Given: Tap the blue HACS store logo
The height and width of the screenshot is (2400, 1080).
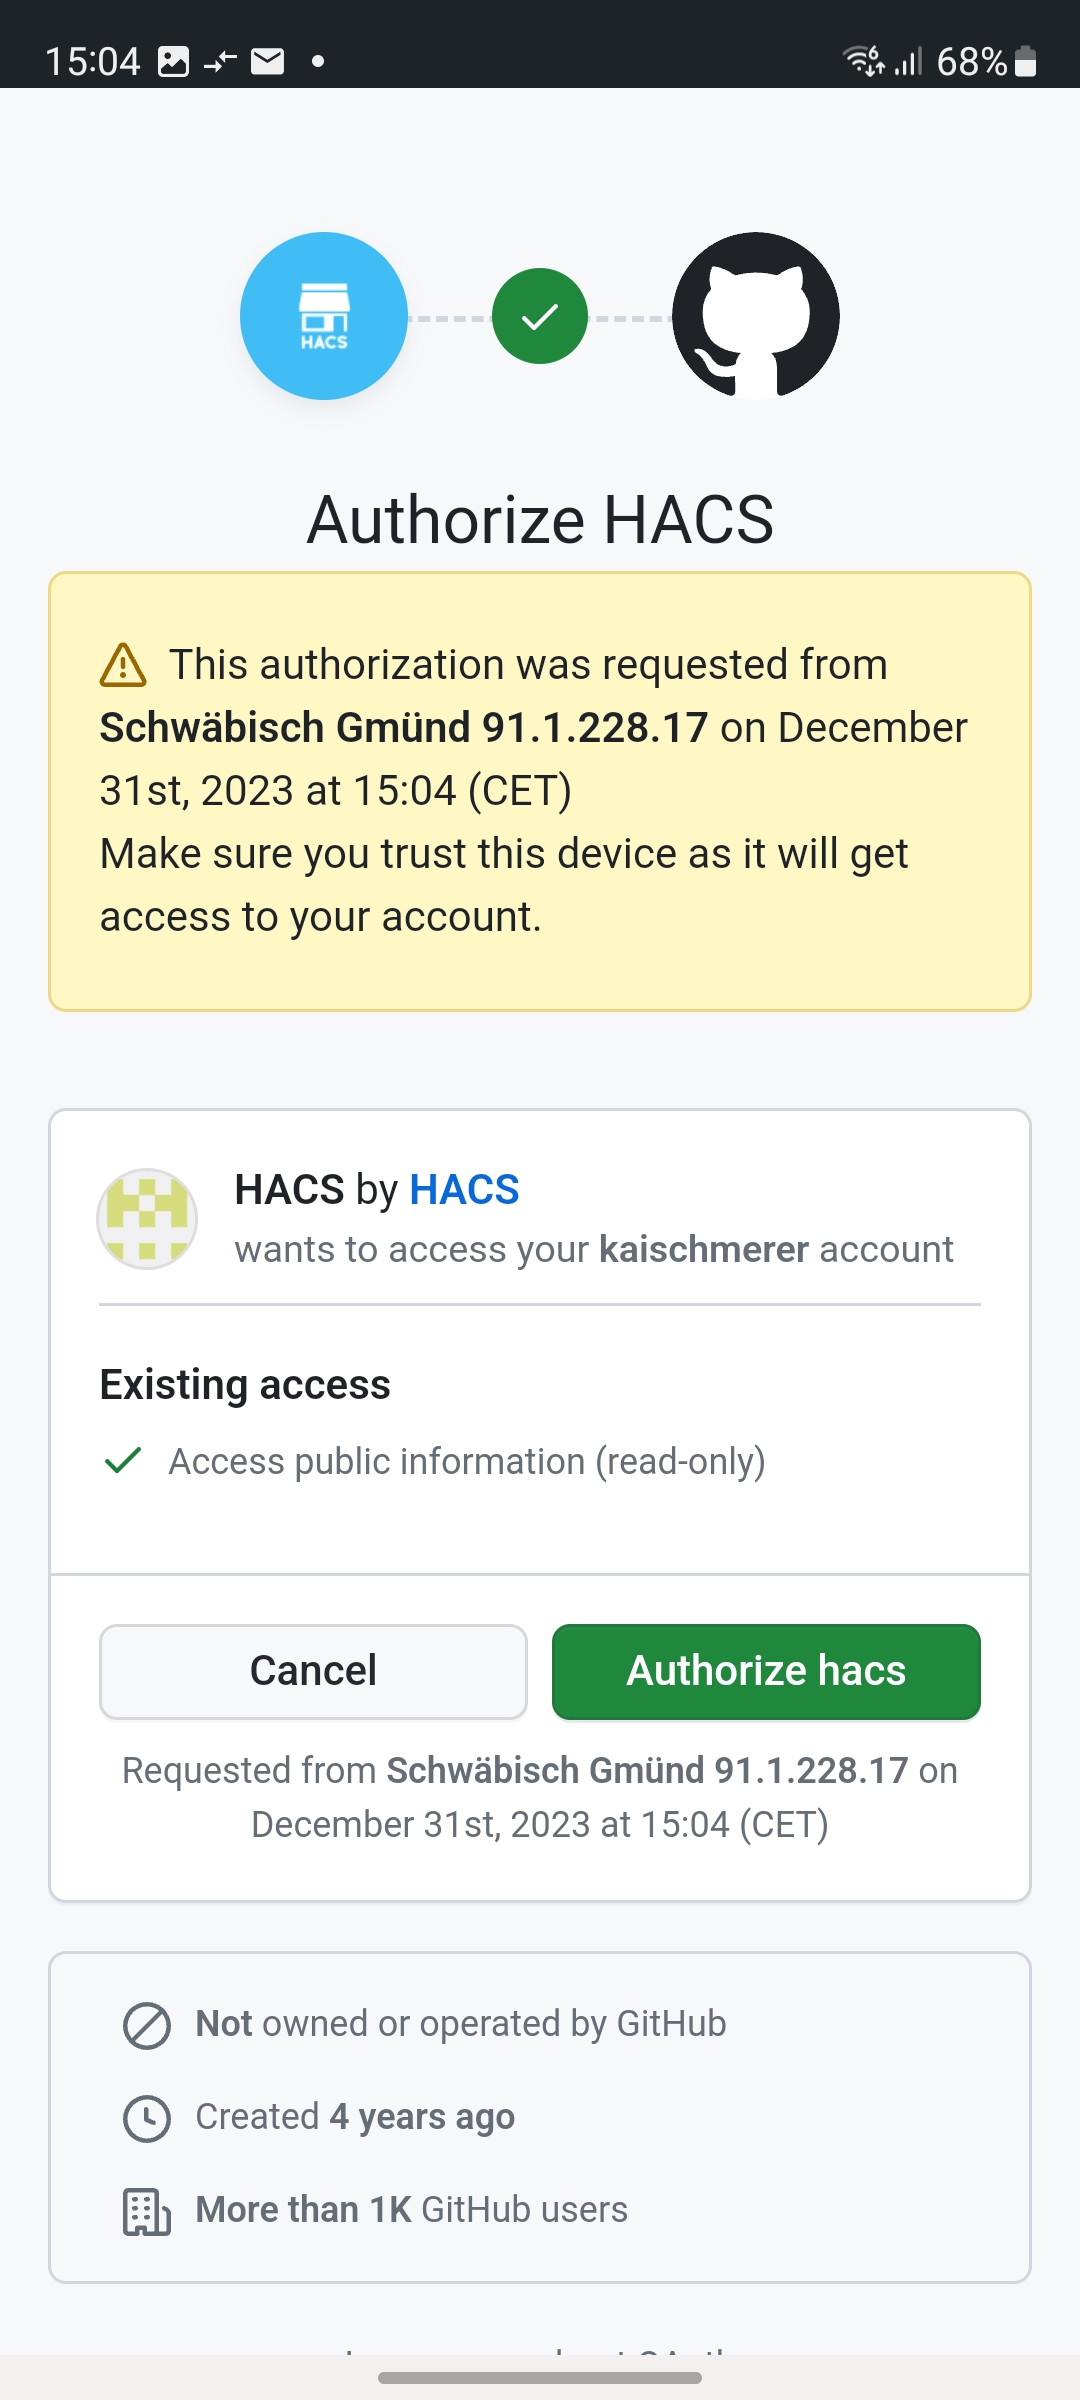Looking at the screenshot, I should tap(324, 316).
